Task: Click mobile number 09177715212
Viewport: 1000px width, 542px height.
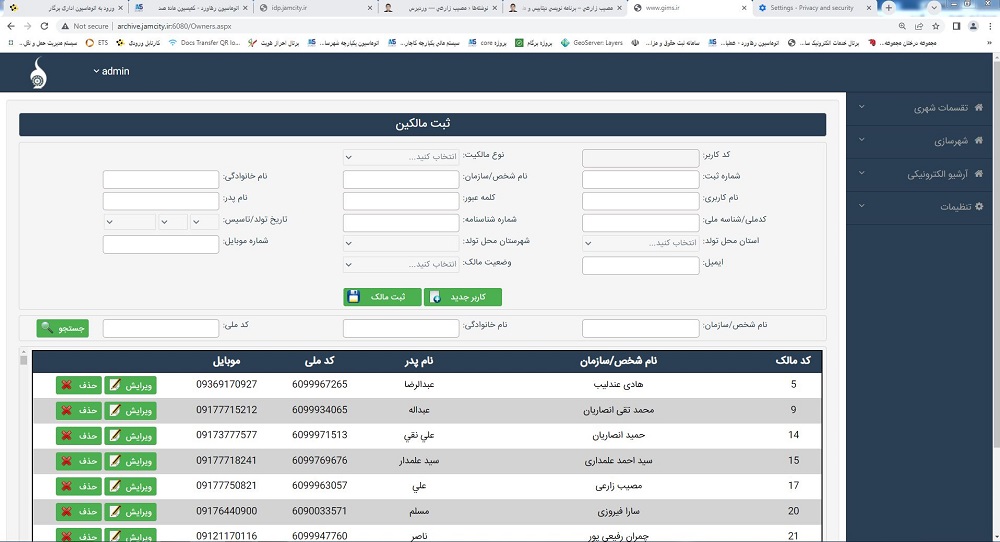Action: point(226,410)
